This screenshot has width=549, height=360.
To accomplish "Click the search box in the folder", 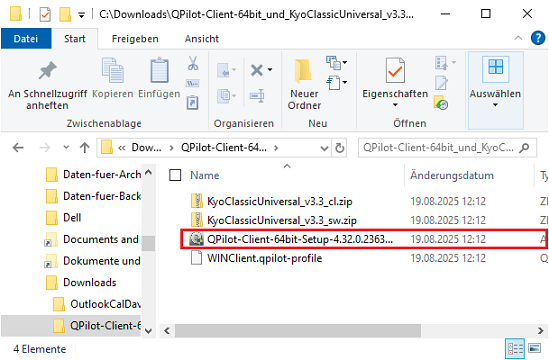I will (447, 148).
